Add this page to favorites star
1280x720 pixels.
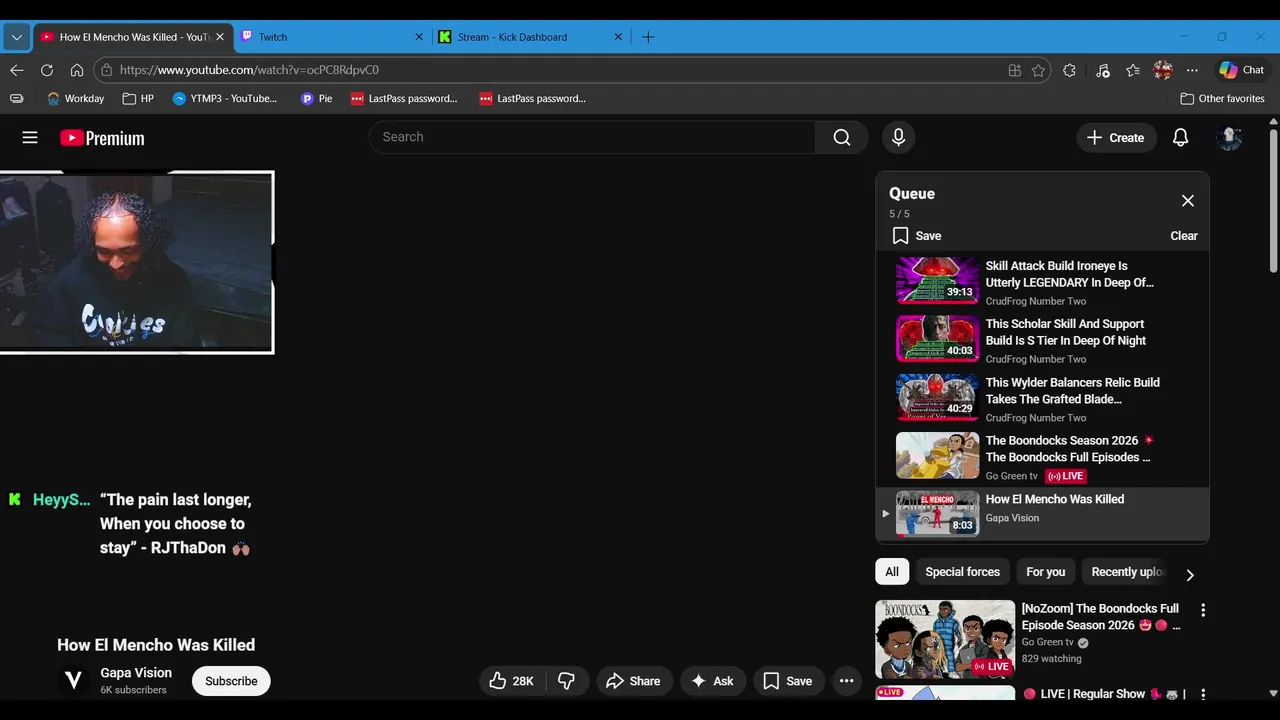pos(1038,70)
